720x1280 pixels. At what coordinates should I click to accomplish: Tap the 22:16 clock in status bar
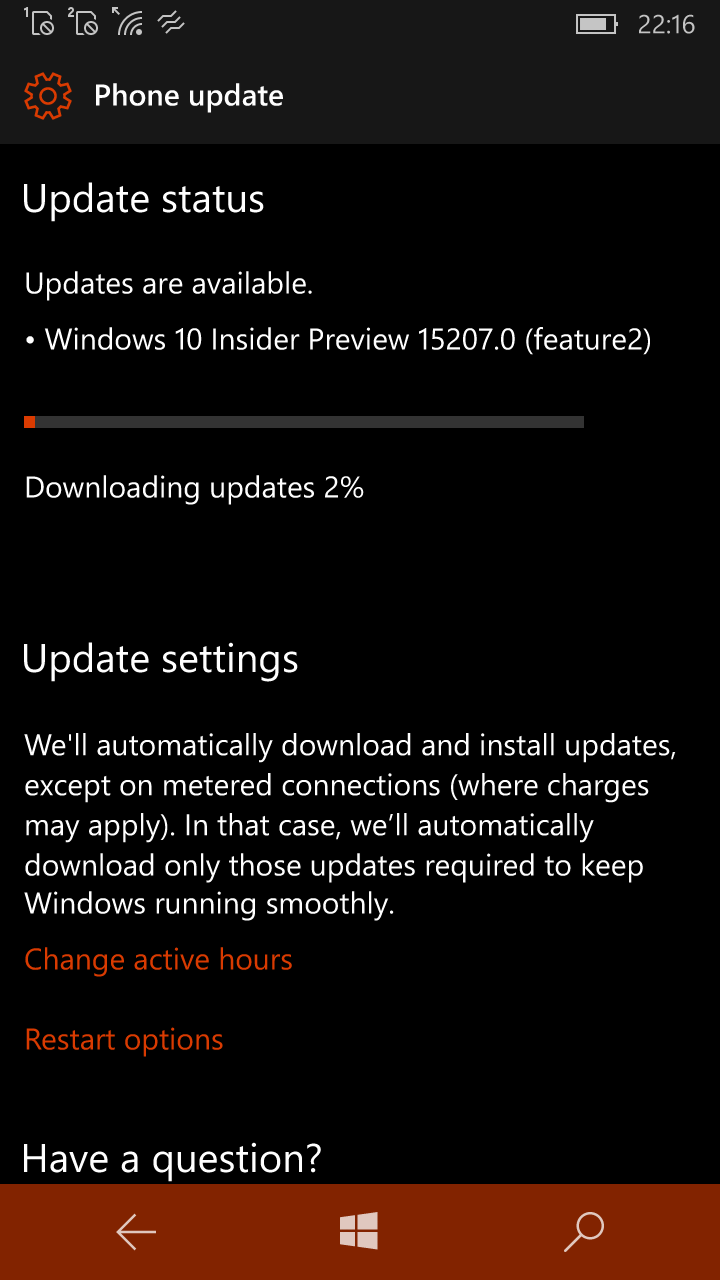[666, 24]
